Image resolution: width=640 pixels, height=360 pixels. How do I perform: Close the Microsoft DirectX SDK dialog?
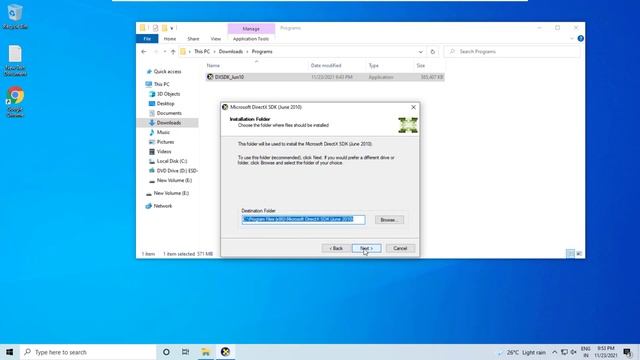pyautogui.click(x=413, y=107)
